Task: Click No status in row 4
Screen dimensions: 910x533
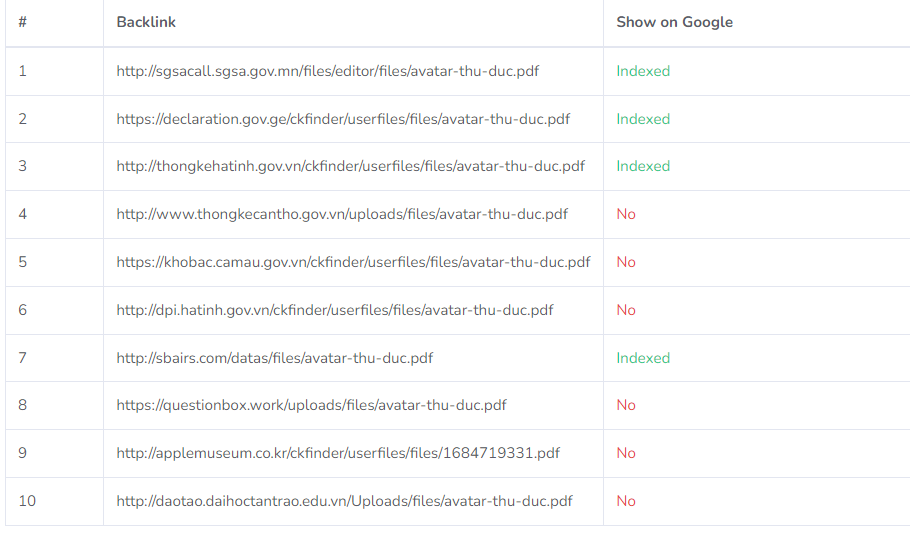Action: click(626, 214)
